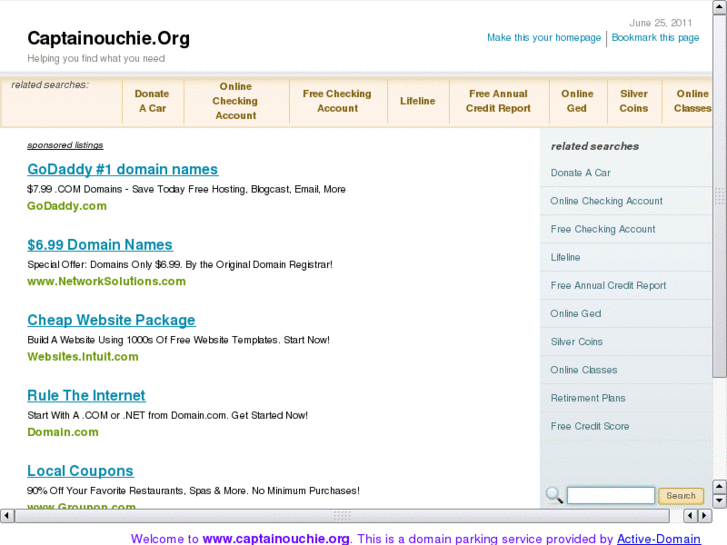The image size is (727, 545).
Task: Select 'Lifeline' in top related bar
Action: (417, 101)
